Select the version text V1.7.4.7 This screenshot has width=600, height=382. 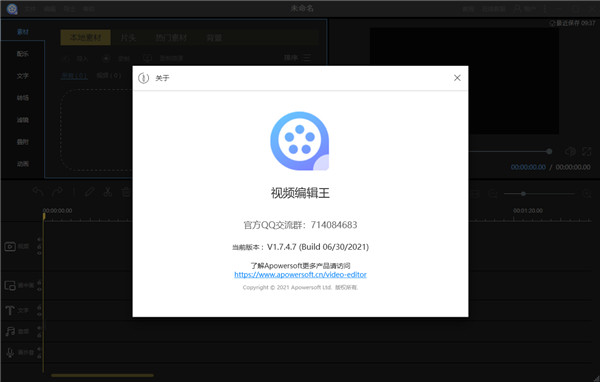[282, 247]
